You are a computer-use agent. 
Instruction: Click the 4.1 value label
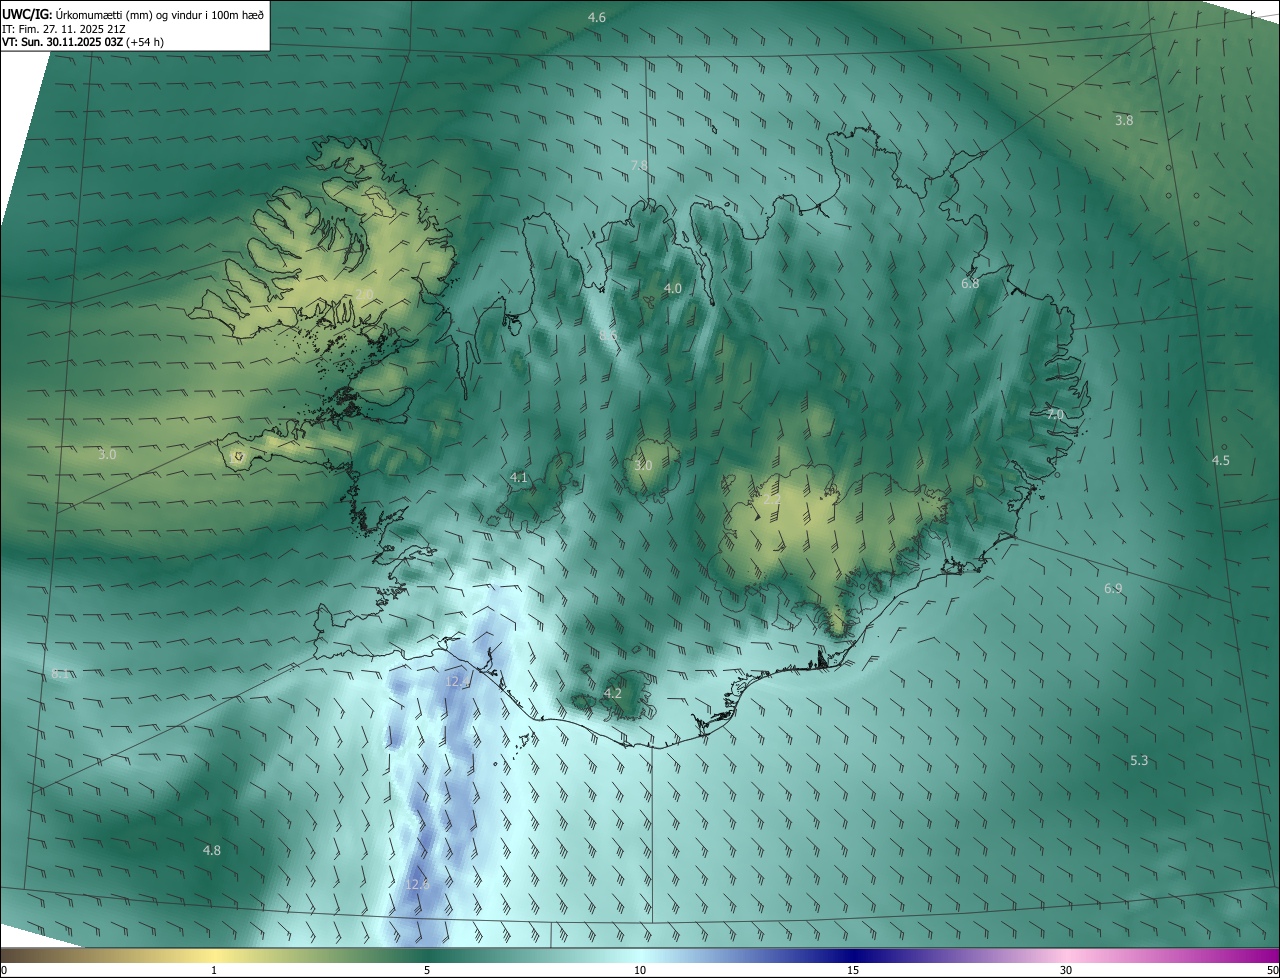pyautogui.click(x=519, y=478)
